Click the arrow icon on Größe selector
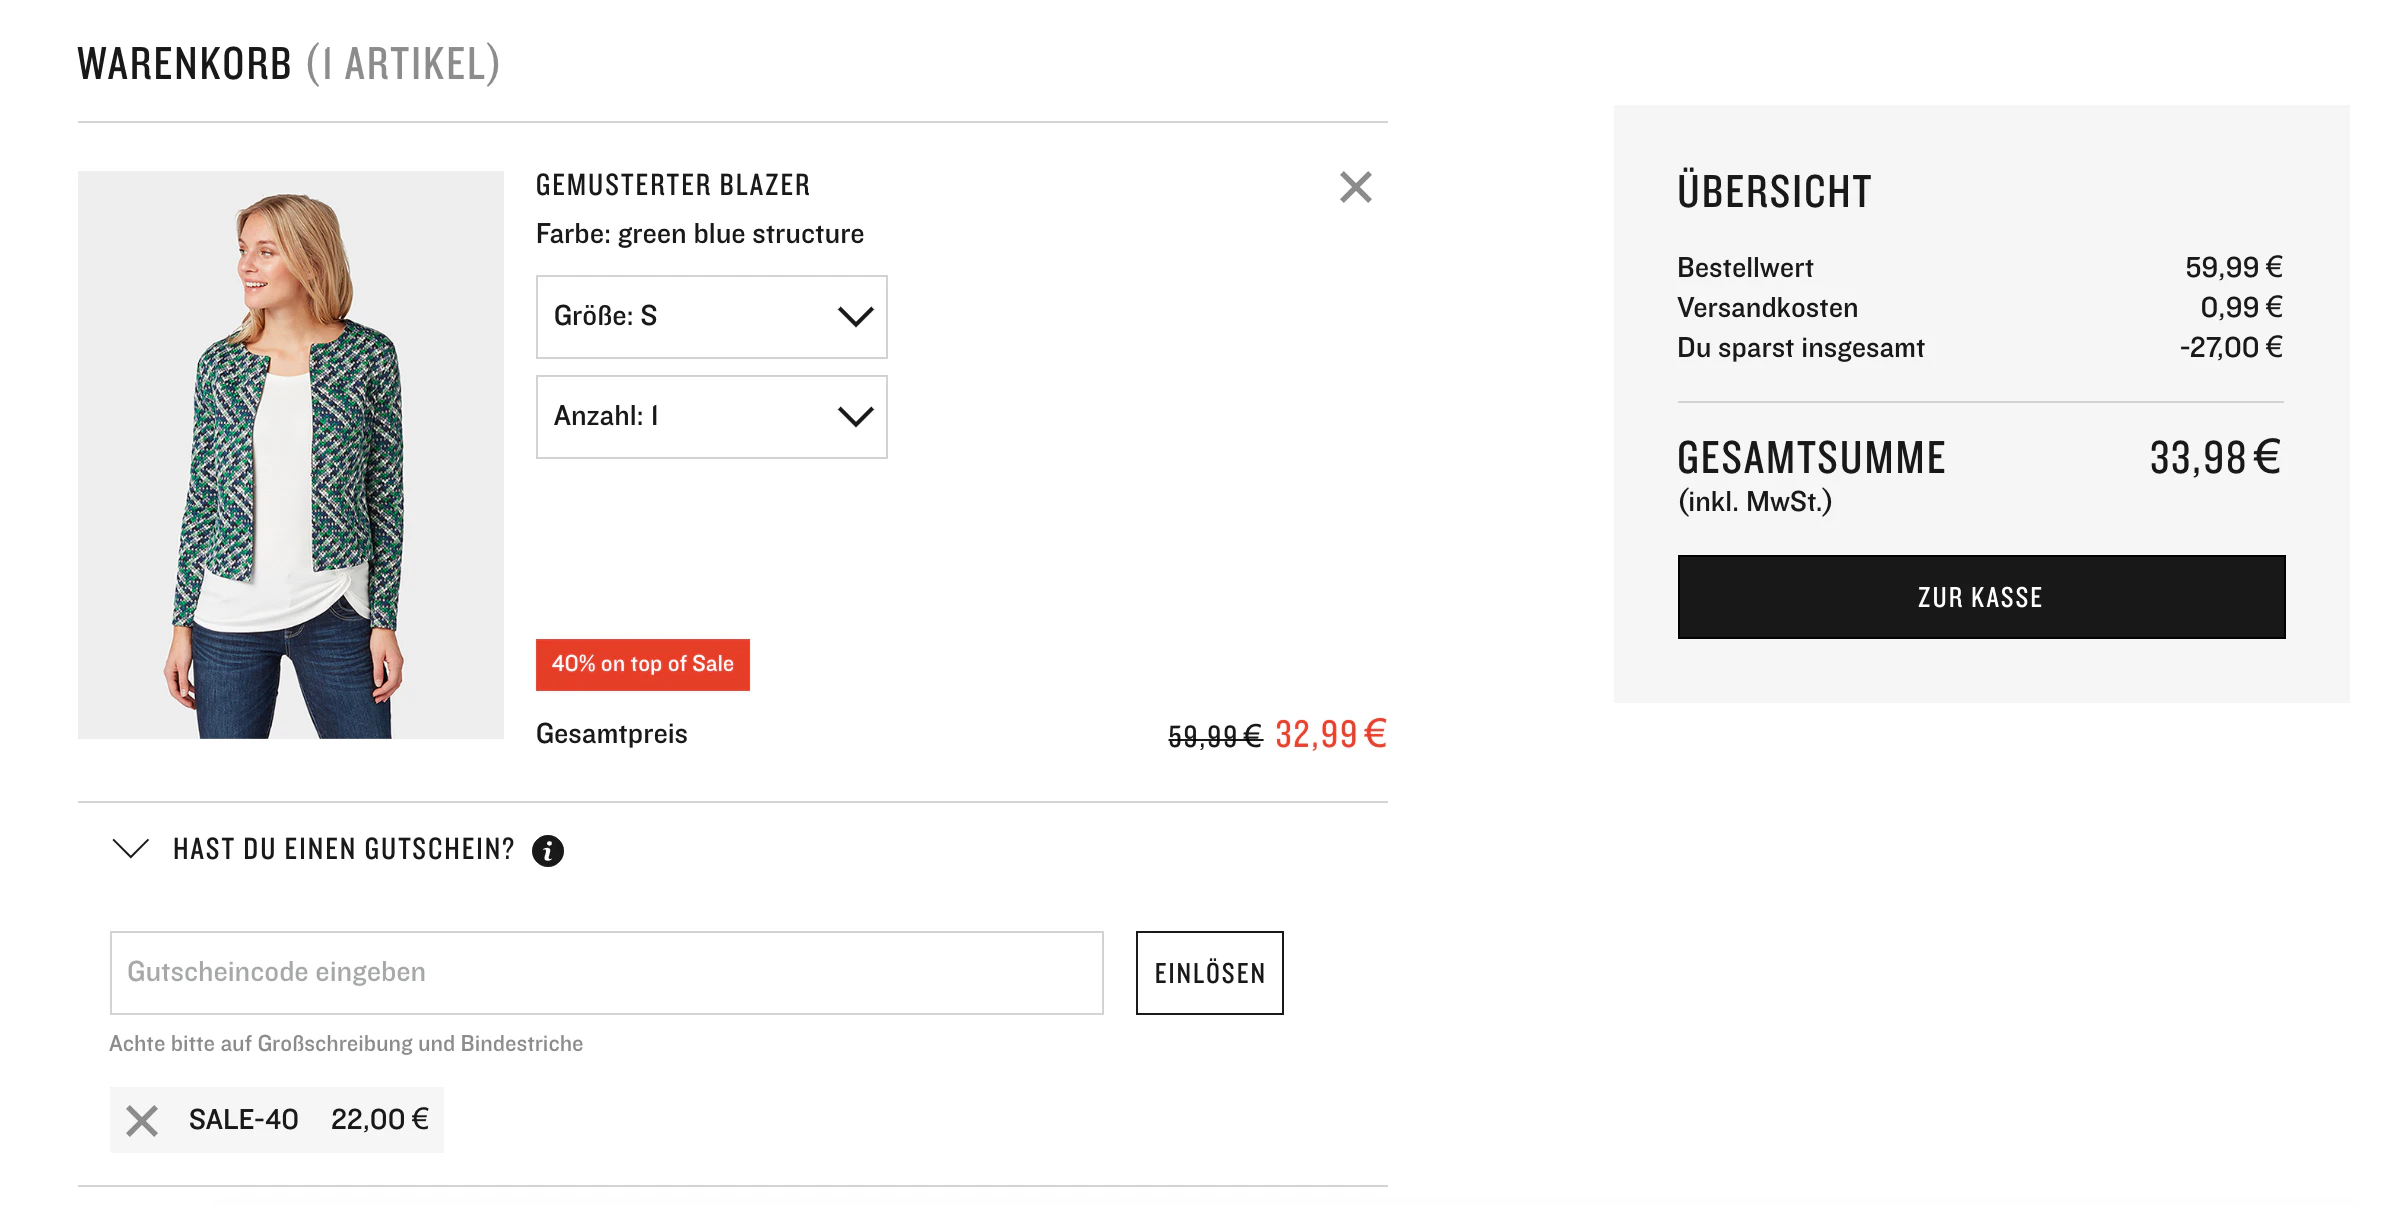This screenshot has width=2386, height=1206. click(x=856, y=317)
